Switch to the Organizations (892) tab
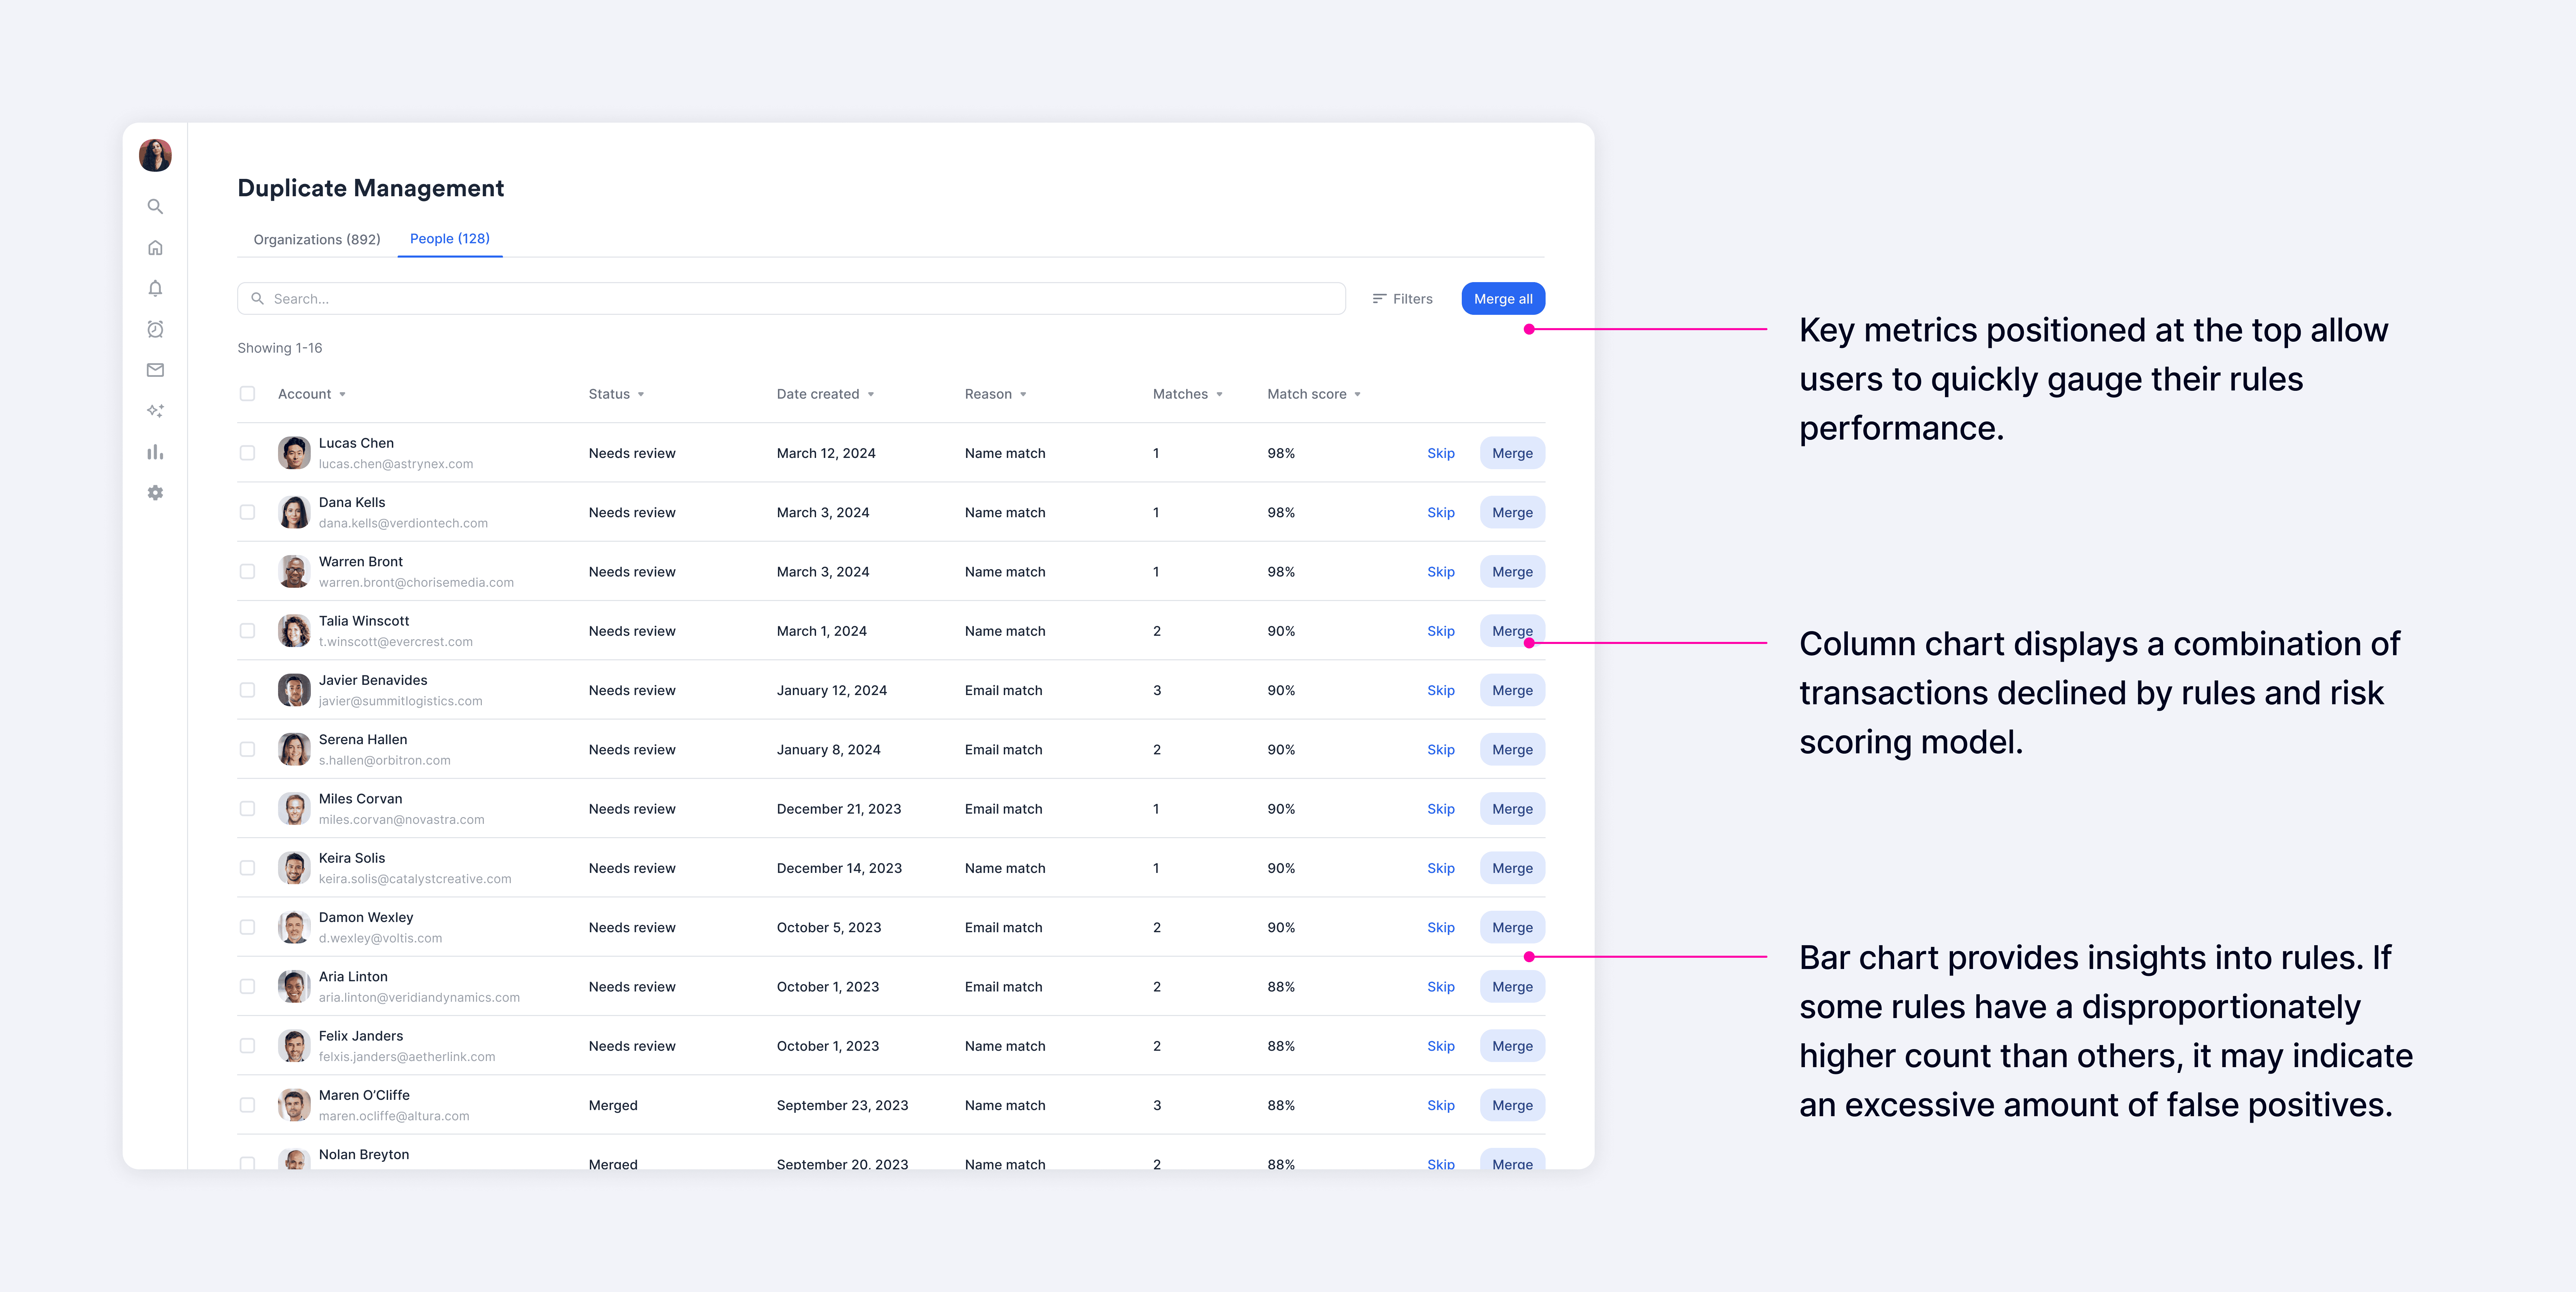Screen dimensions: 2576x1292 (x=317, y=239)
